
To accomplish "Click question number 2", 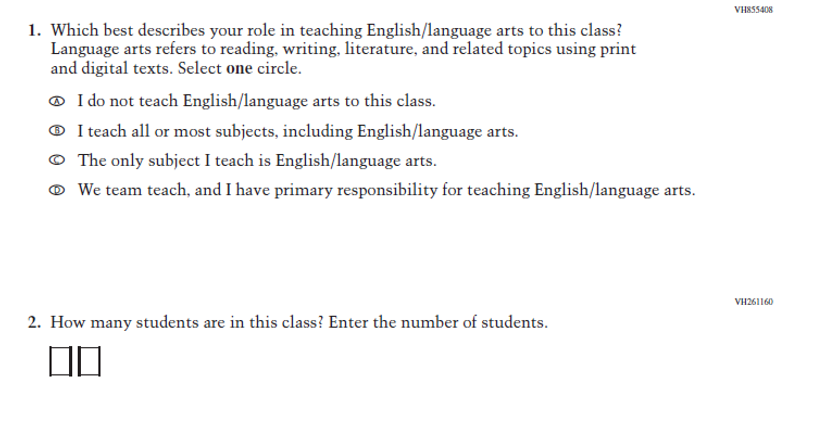I will (34, 323).
